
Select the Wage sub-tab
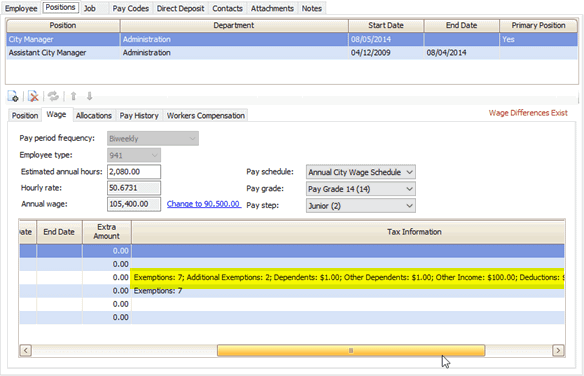[x=56, y=115]
